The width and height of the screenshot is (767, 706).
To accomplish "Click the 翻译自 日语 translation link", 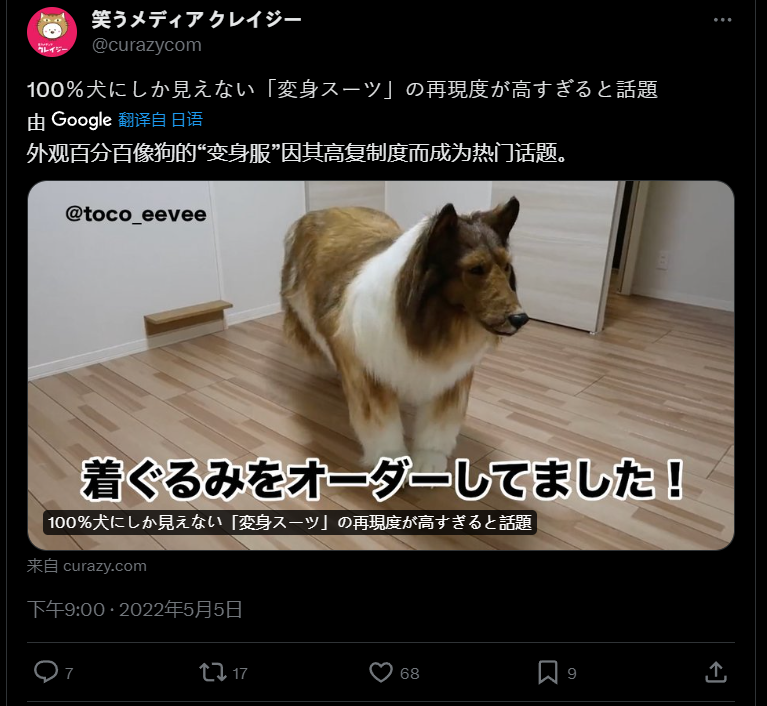I will tap(160, 120).
